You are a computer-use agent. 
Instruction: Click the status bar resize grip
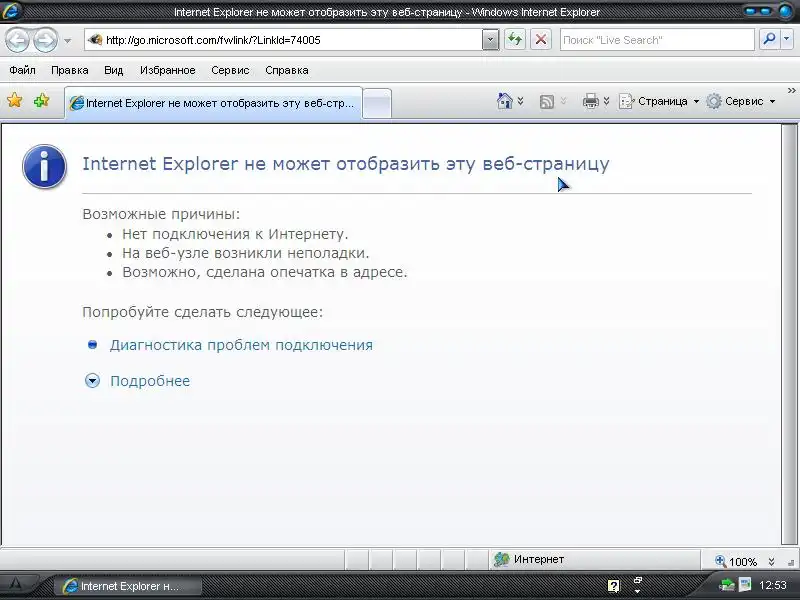click(791, 563)
